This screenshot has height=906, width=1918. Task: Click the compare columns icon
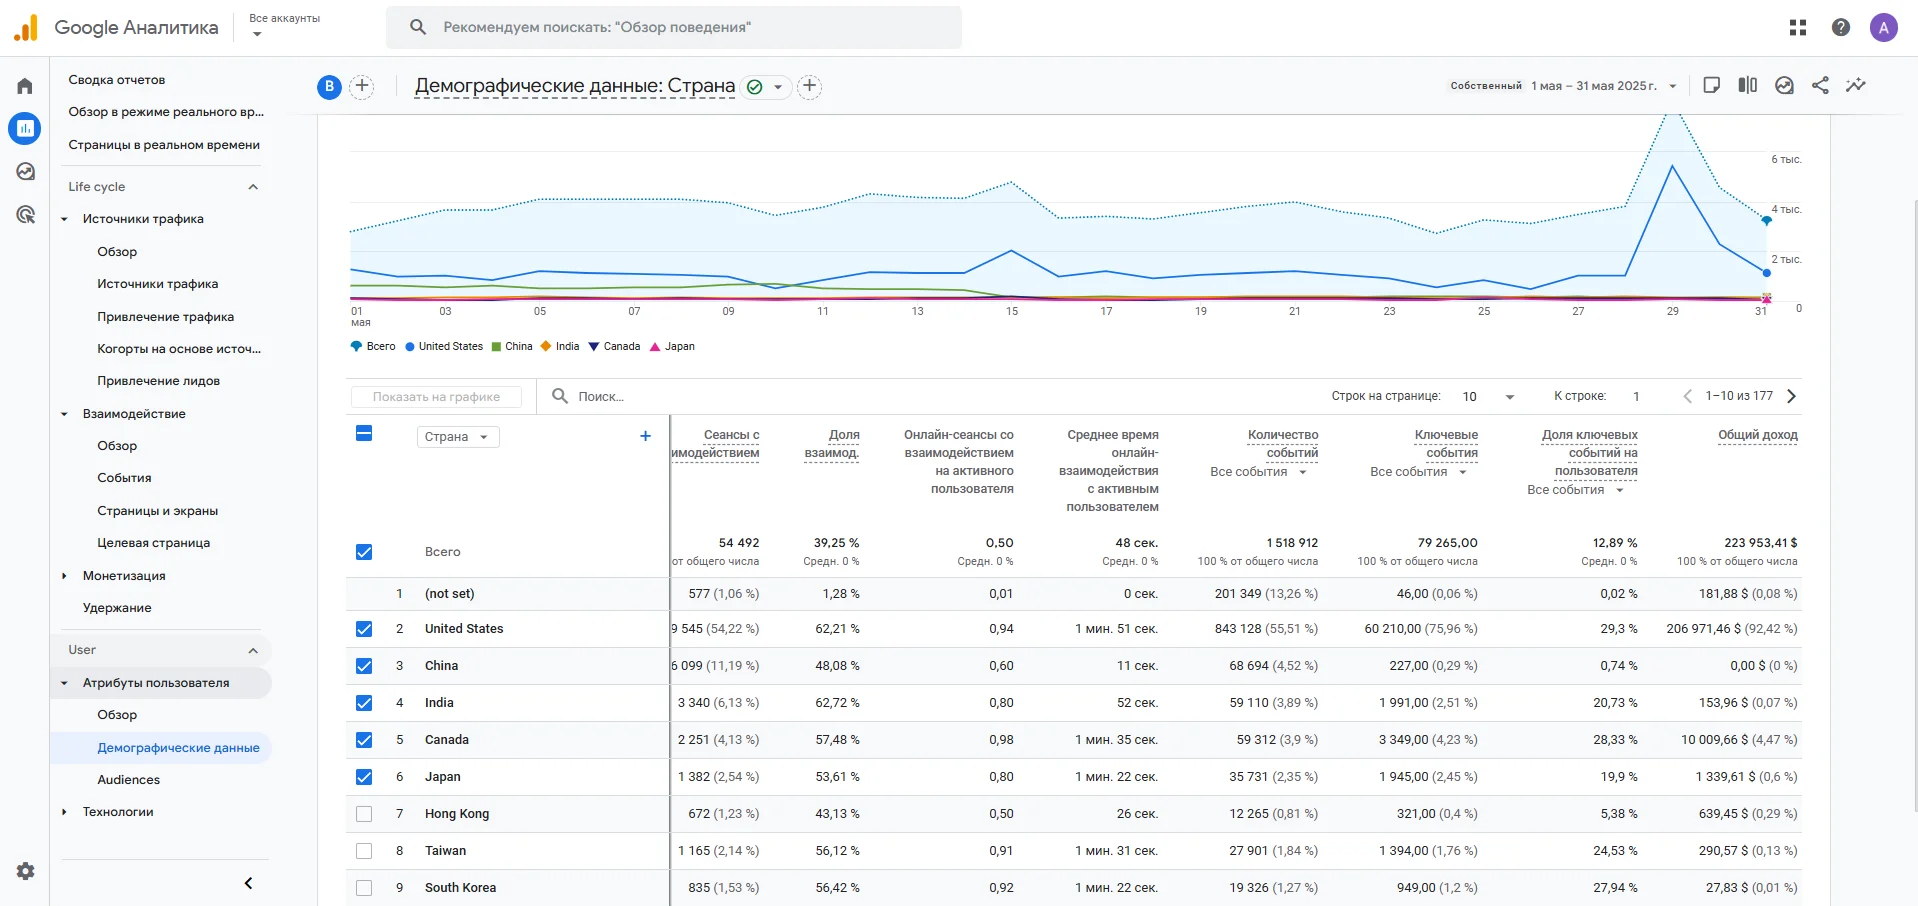pos(1747,86)
